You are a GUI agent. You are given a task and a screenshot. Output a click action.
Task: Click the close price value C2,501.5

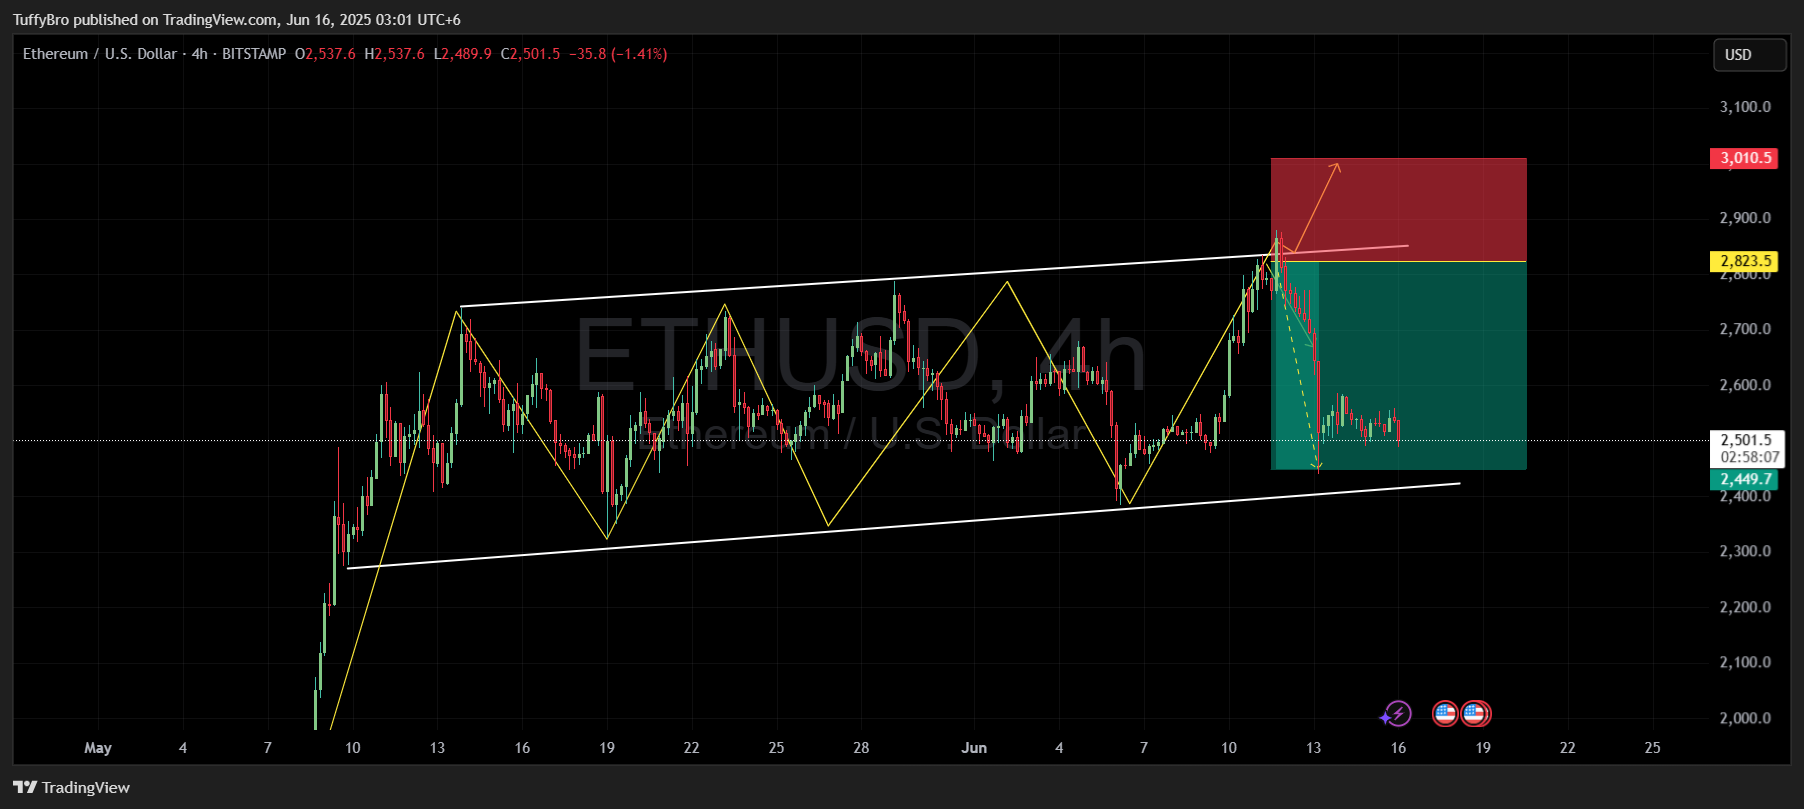(x=531, y=54)
